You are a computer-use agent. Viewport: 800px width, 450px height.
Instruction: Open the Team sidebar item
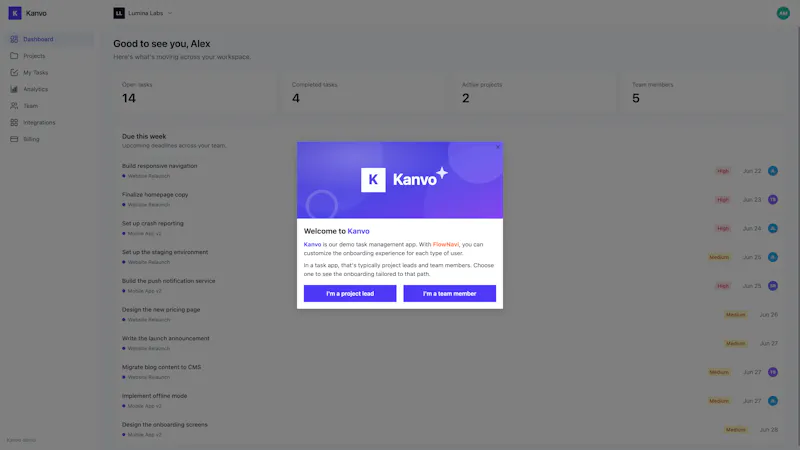[49, 106]
